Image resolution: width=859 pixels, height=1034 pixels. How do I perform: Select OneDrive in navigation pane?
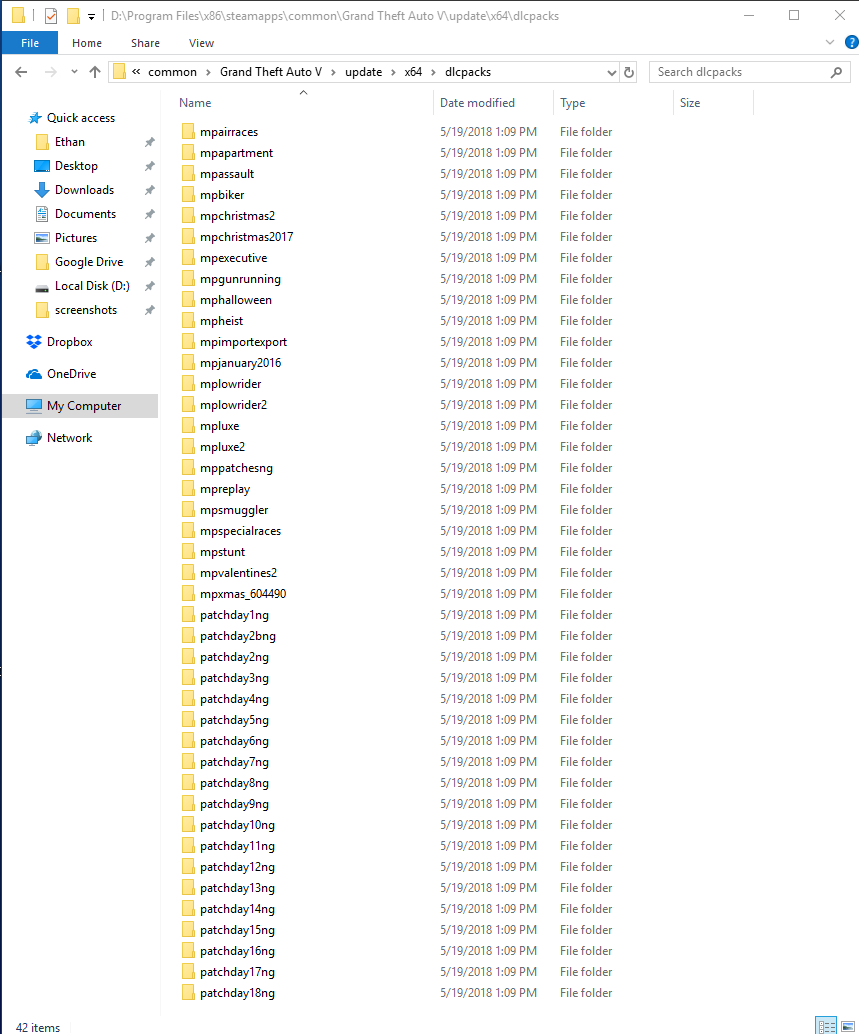coord(71,374)
